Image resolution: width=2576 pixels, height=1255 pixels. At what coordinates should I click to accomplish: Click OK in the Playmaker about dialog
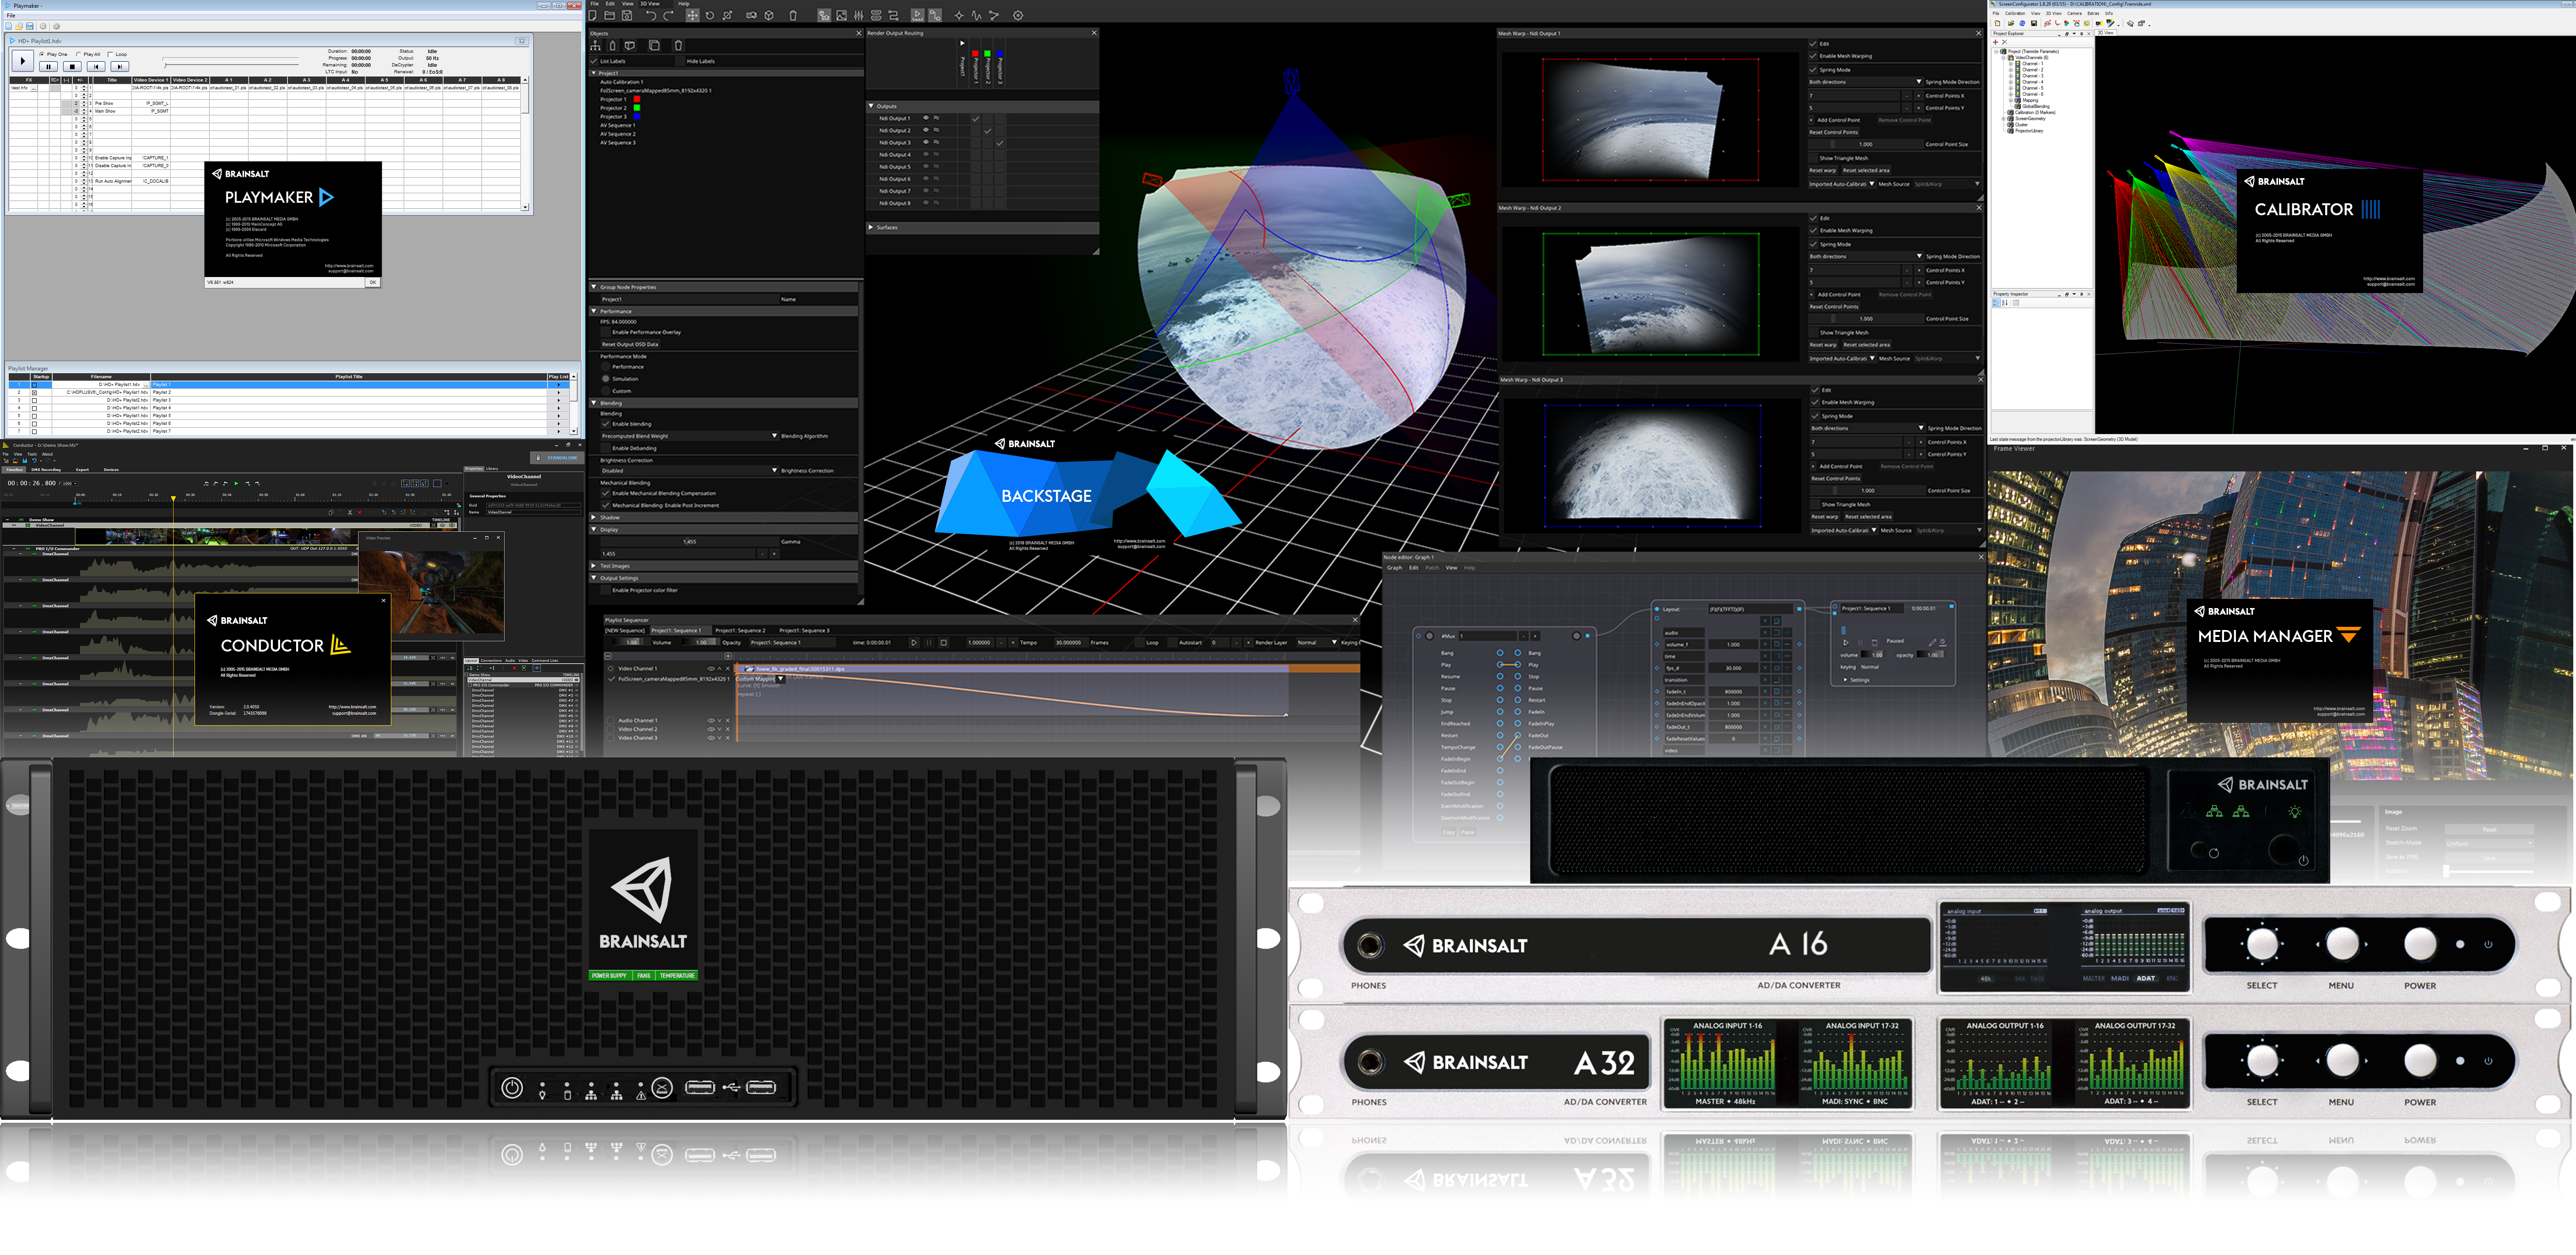(x=372, y=282)
